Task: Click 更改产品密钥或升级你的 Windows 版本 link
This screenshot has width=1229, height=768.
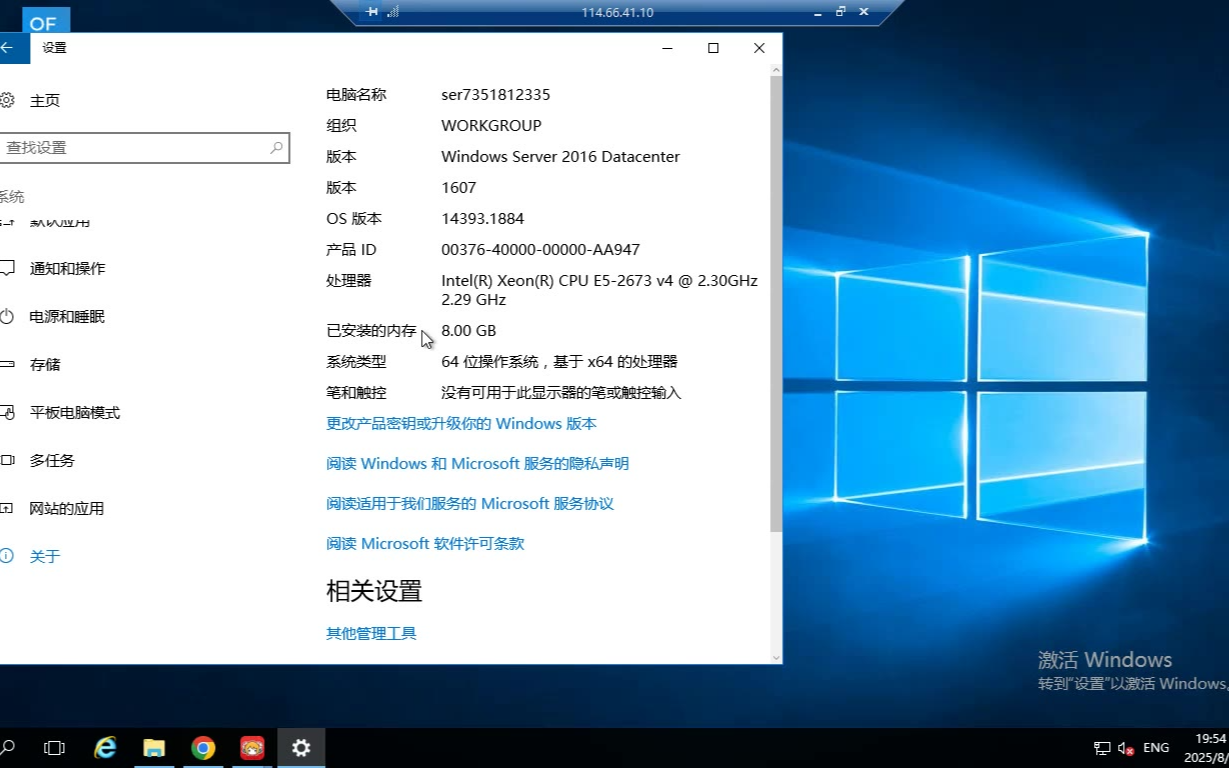Action: pos(461,423)
